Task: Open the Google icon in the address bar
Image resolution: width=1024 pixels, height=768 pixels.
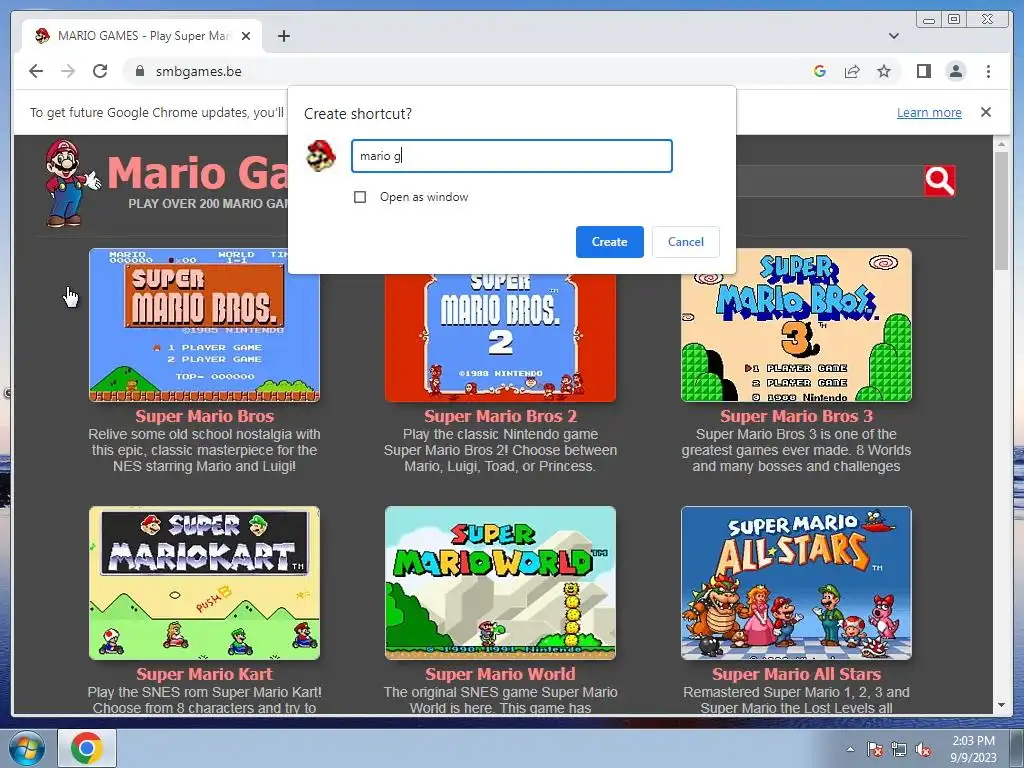Action: click(820, 71)
